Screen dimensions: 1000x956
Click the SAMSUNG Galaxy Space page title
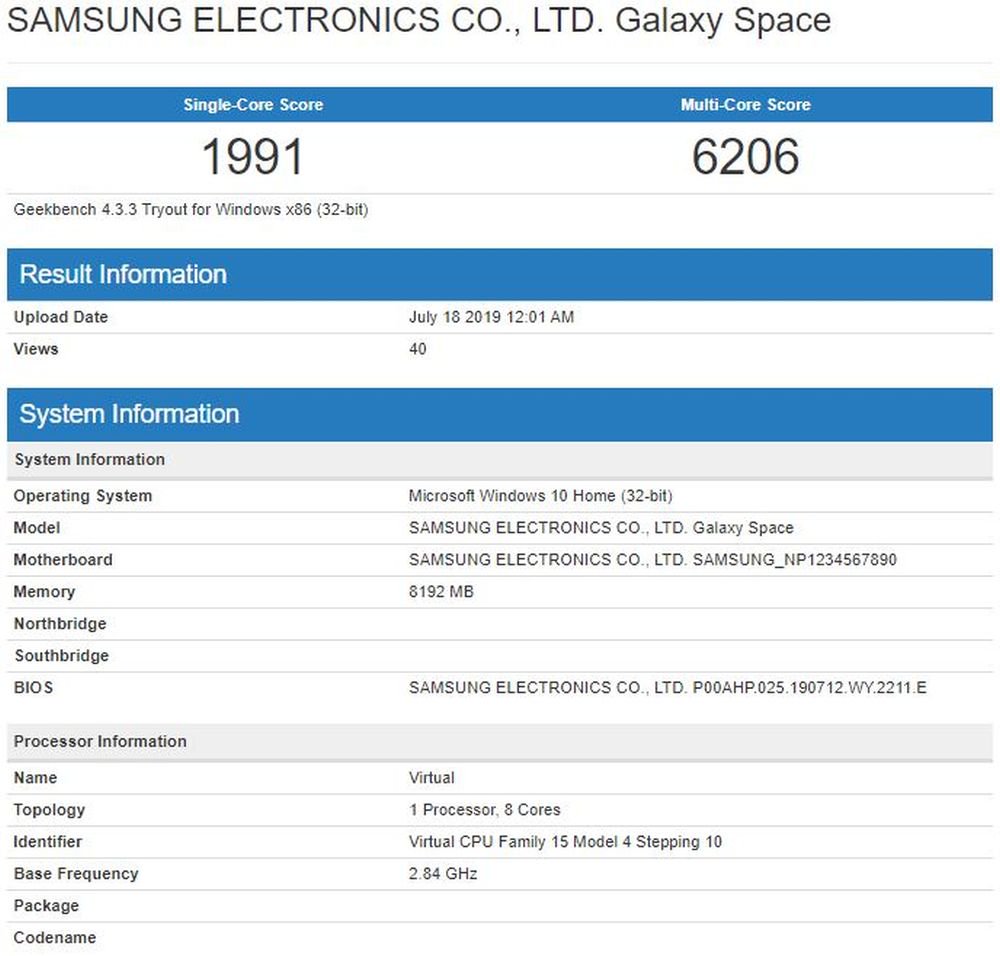point(418,20)
